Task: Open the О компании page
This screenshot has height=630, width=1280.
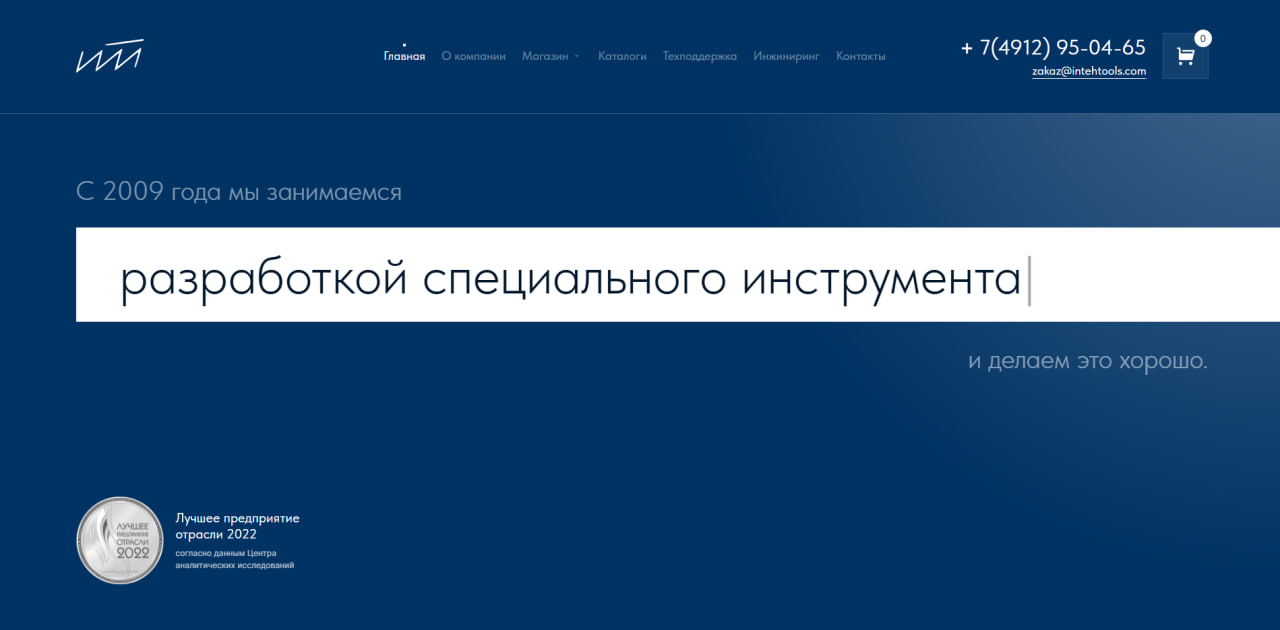Action: 473,56
